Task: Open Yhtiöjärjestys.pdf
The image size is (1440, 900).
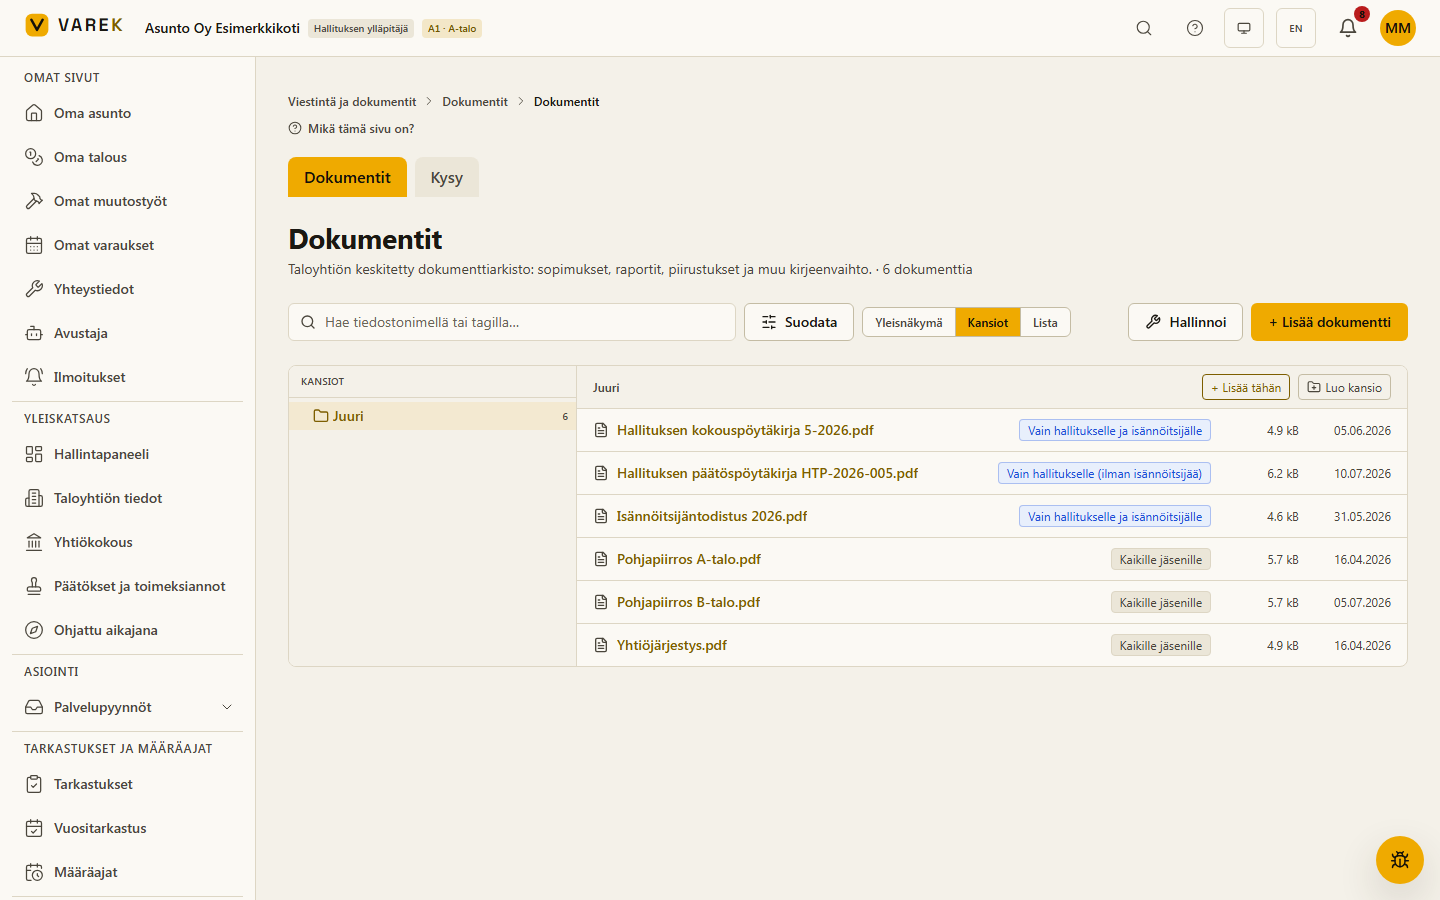Action: pyautogui.click(x=672, y=645)
